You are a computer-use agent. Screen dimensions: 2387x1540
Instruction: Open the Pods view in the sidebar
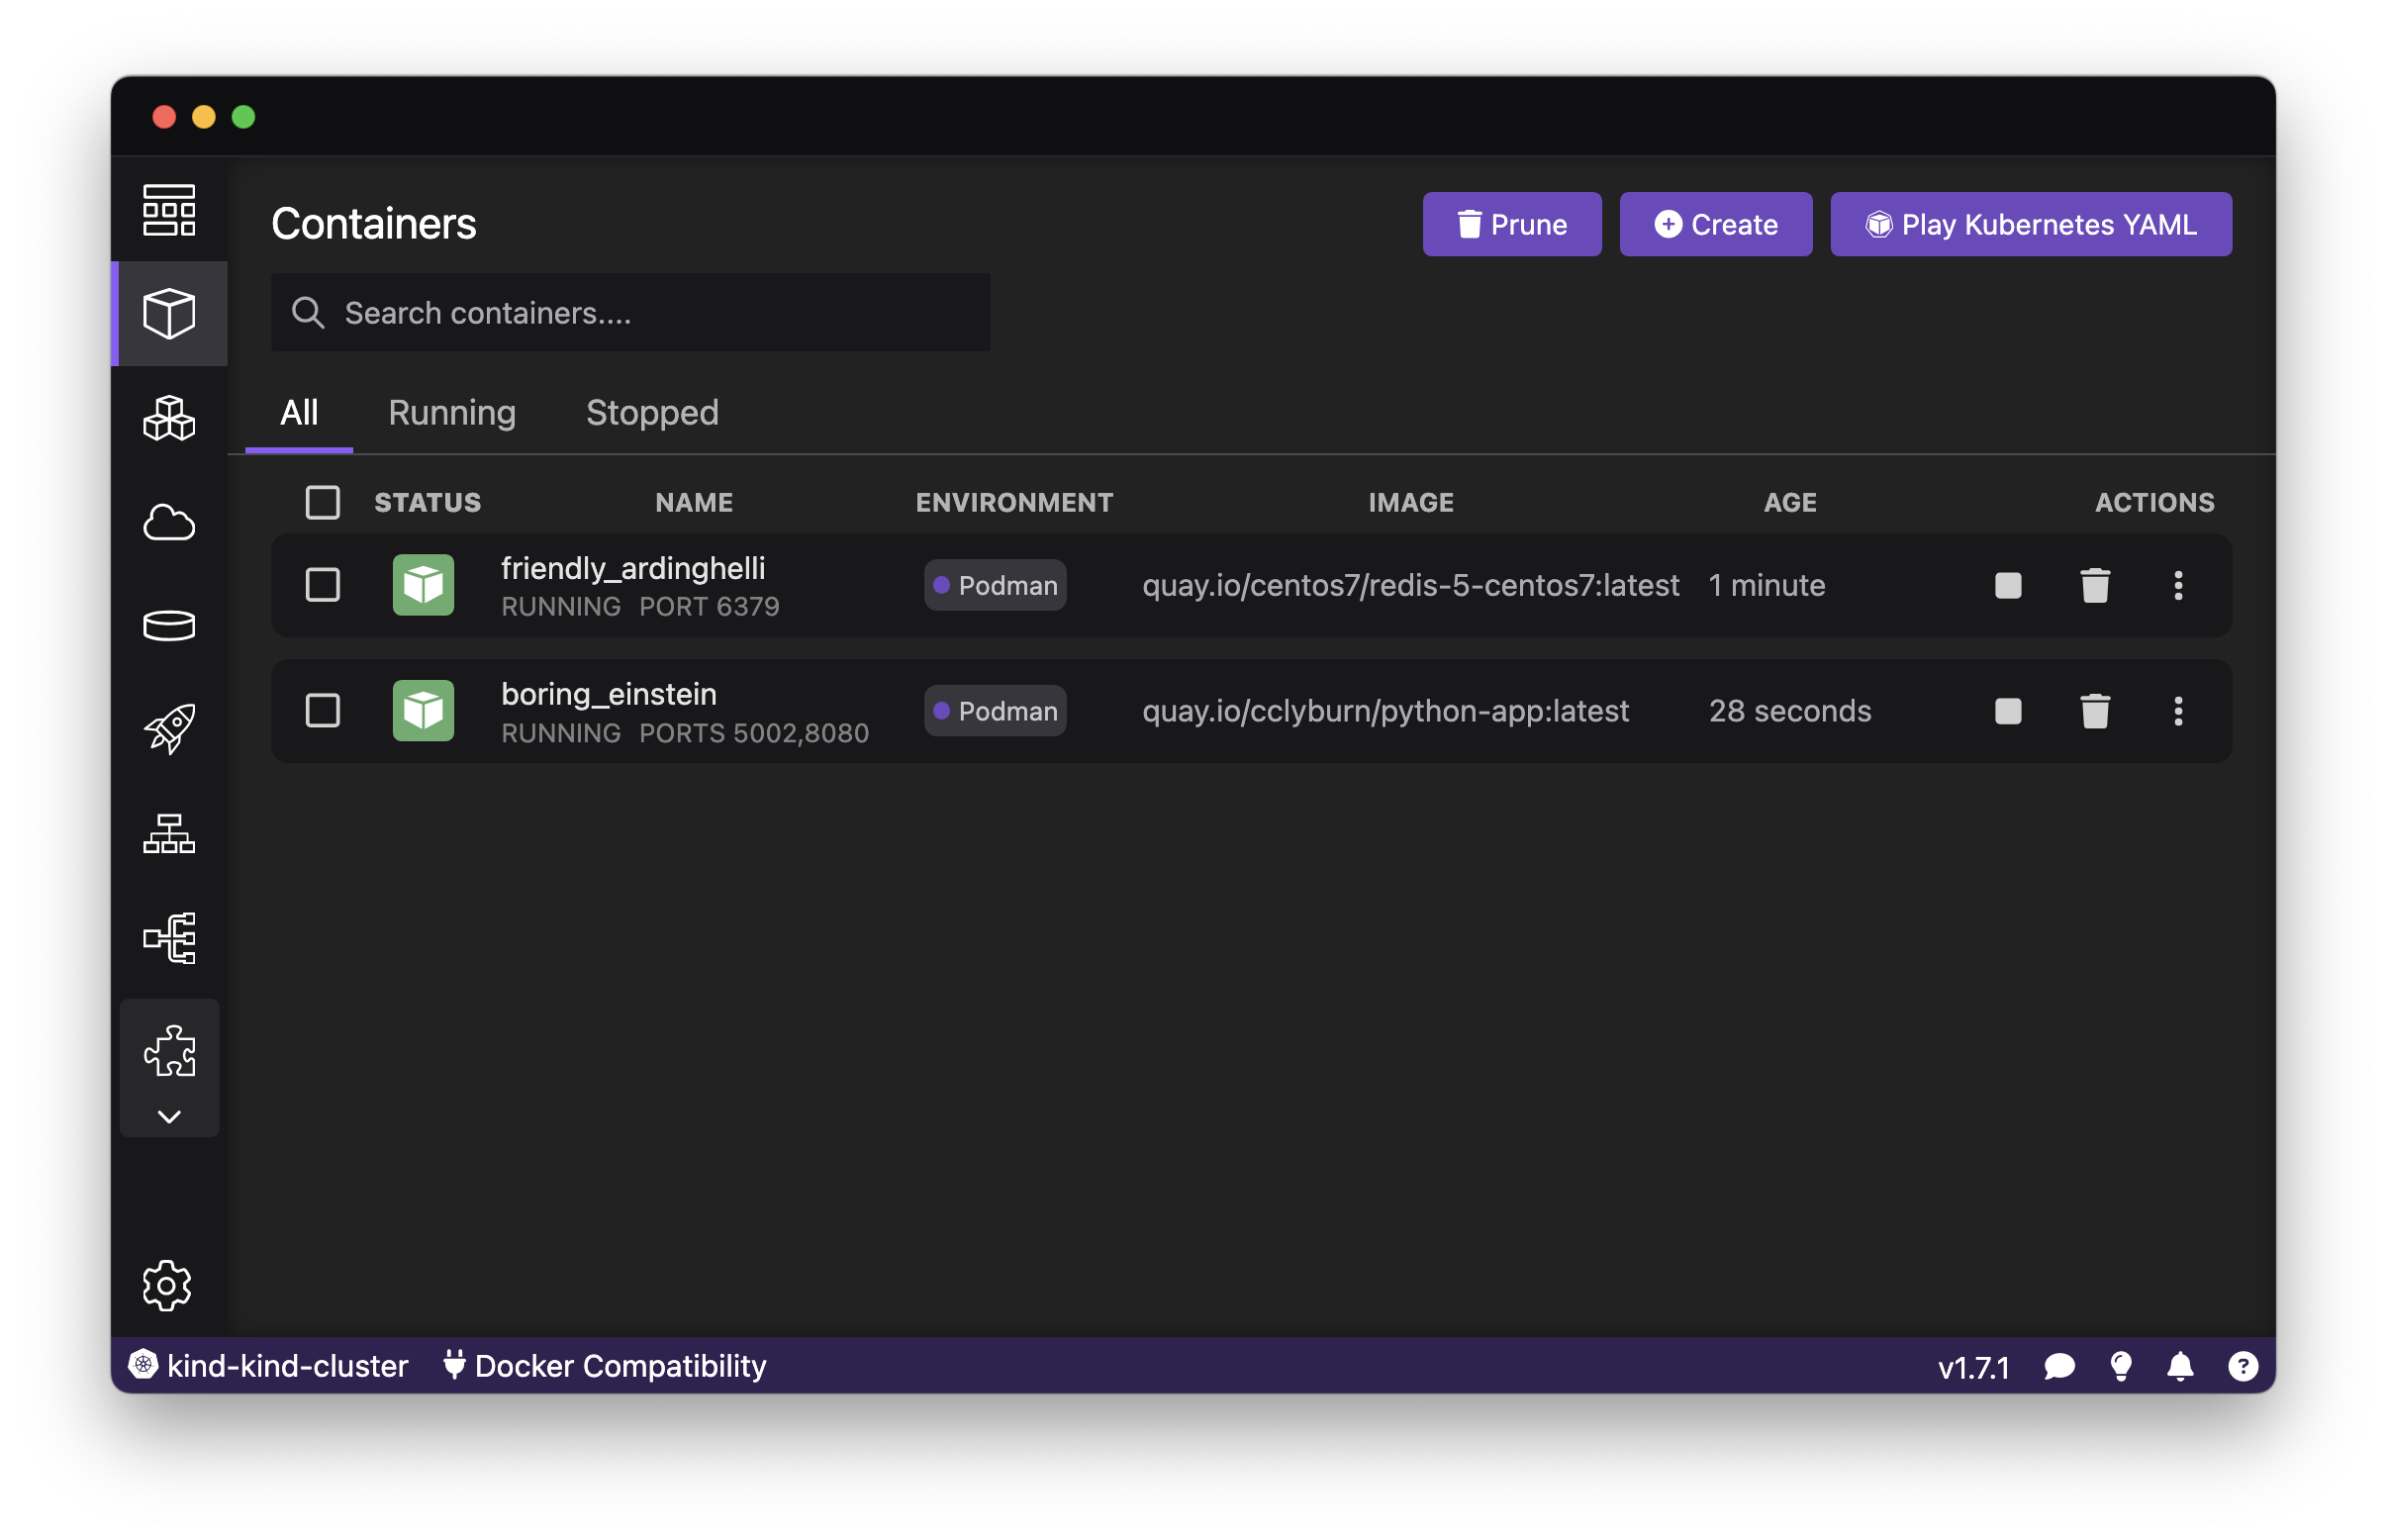(x=168, y=418)
